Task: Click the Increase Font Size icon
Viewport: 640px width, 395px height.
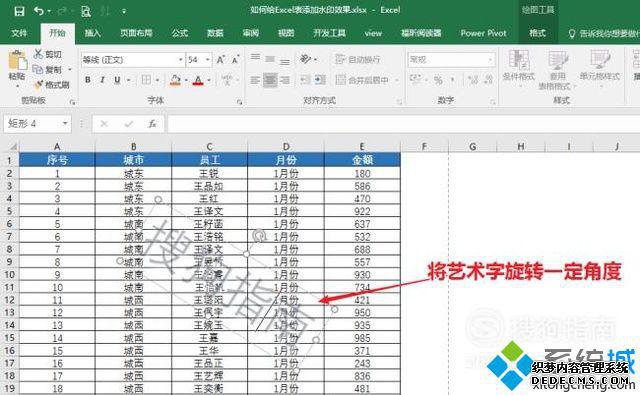Action: tap(221, 60)
